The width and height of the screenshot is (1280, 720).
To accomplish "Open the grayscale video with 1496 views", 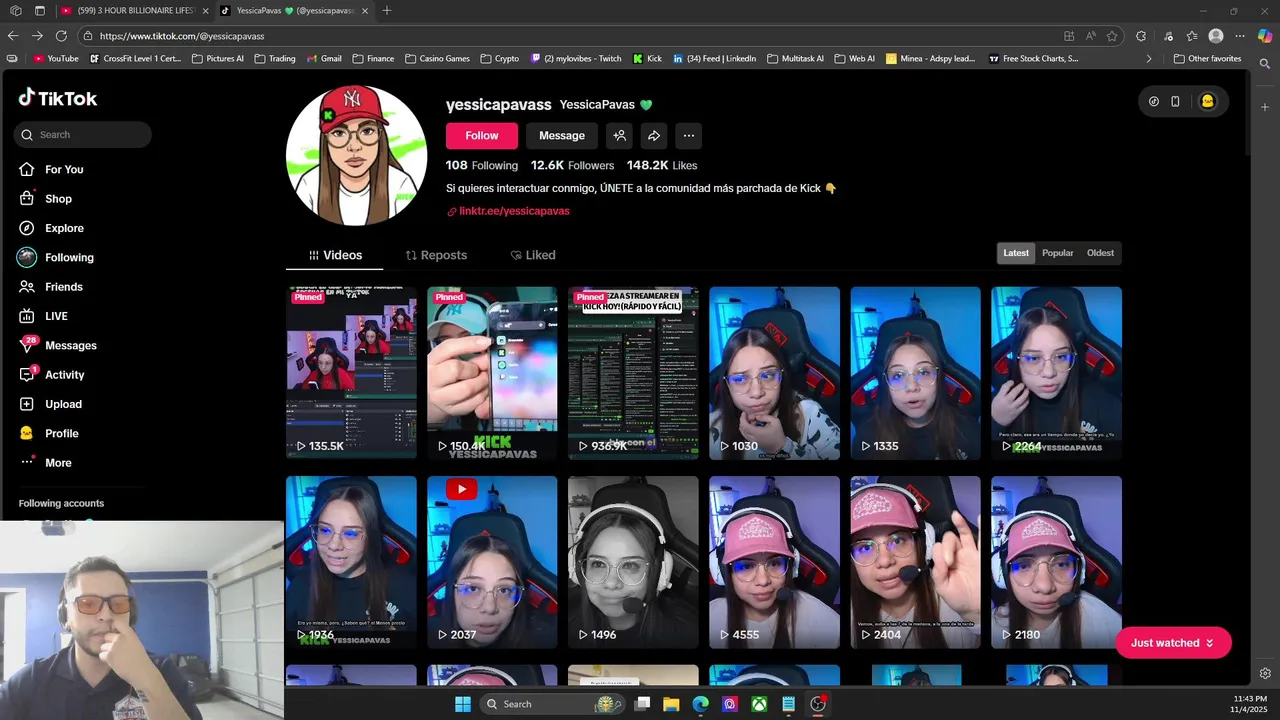I will 633,562.
